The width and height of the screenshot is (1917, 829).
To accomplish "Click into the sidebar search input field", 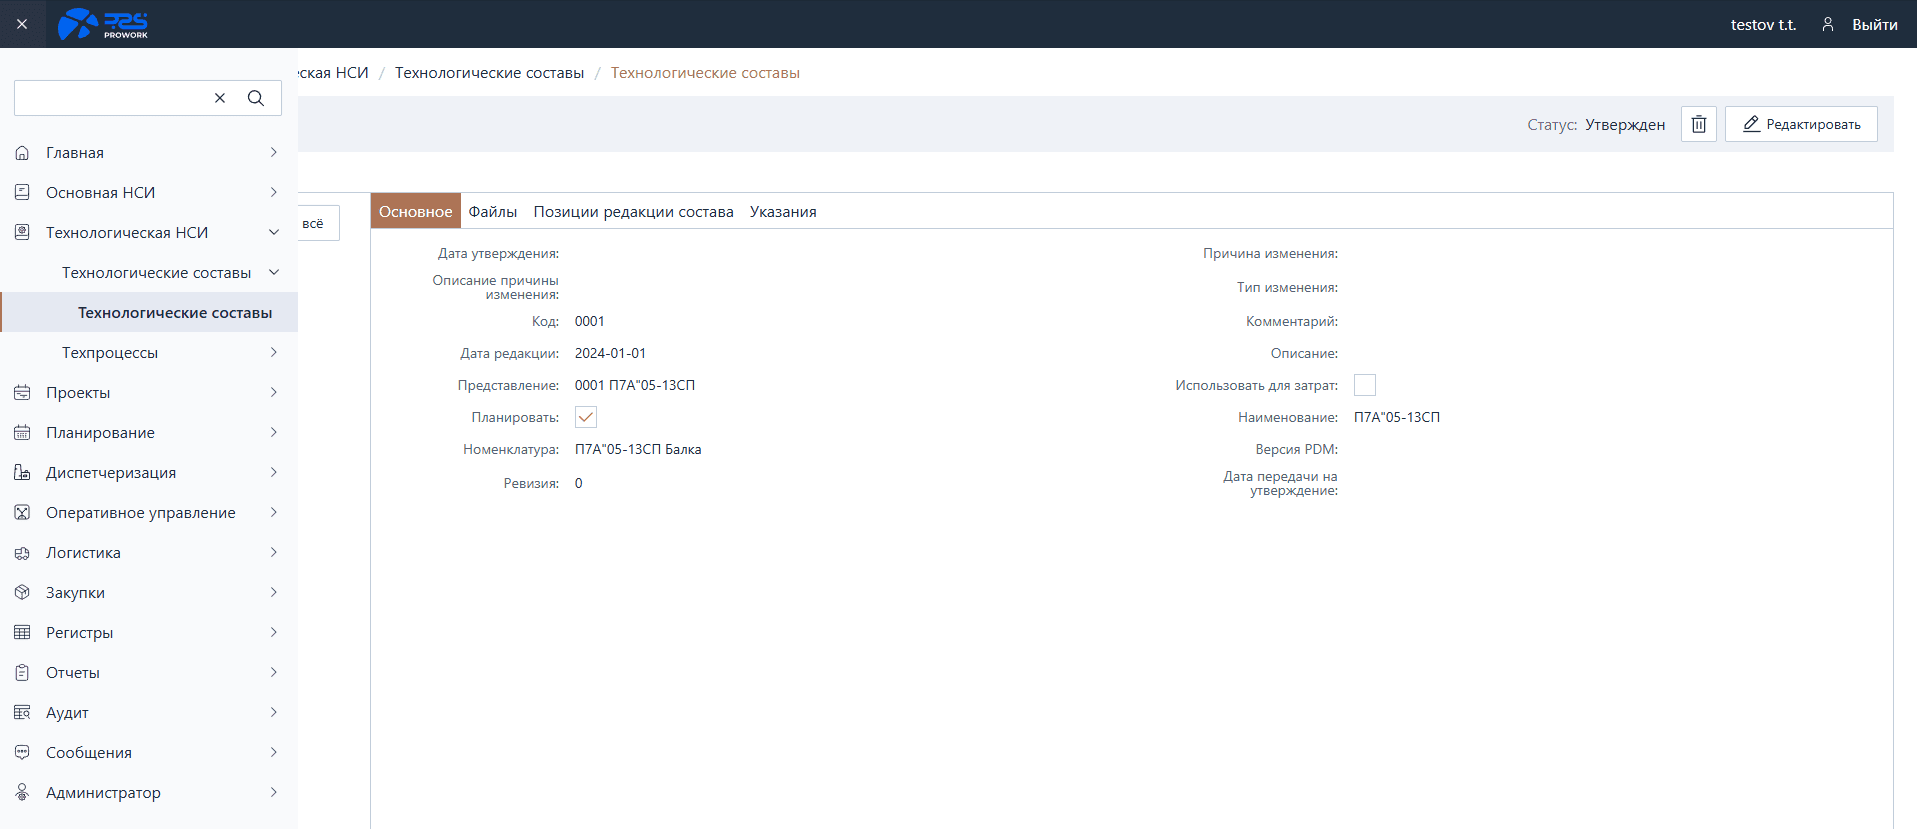I will point(110,98).
